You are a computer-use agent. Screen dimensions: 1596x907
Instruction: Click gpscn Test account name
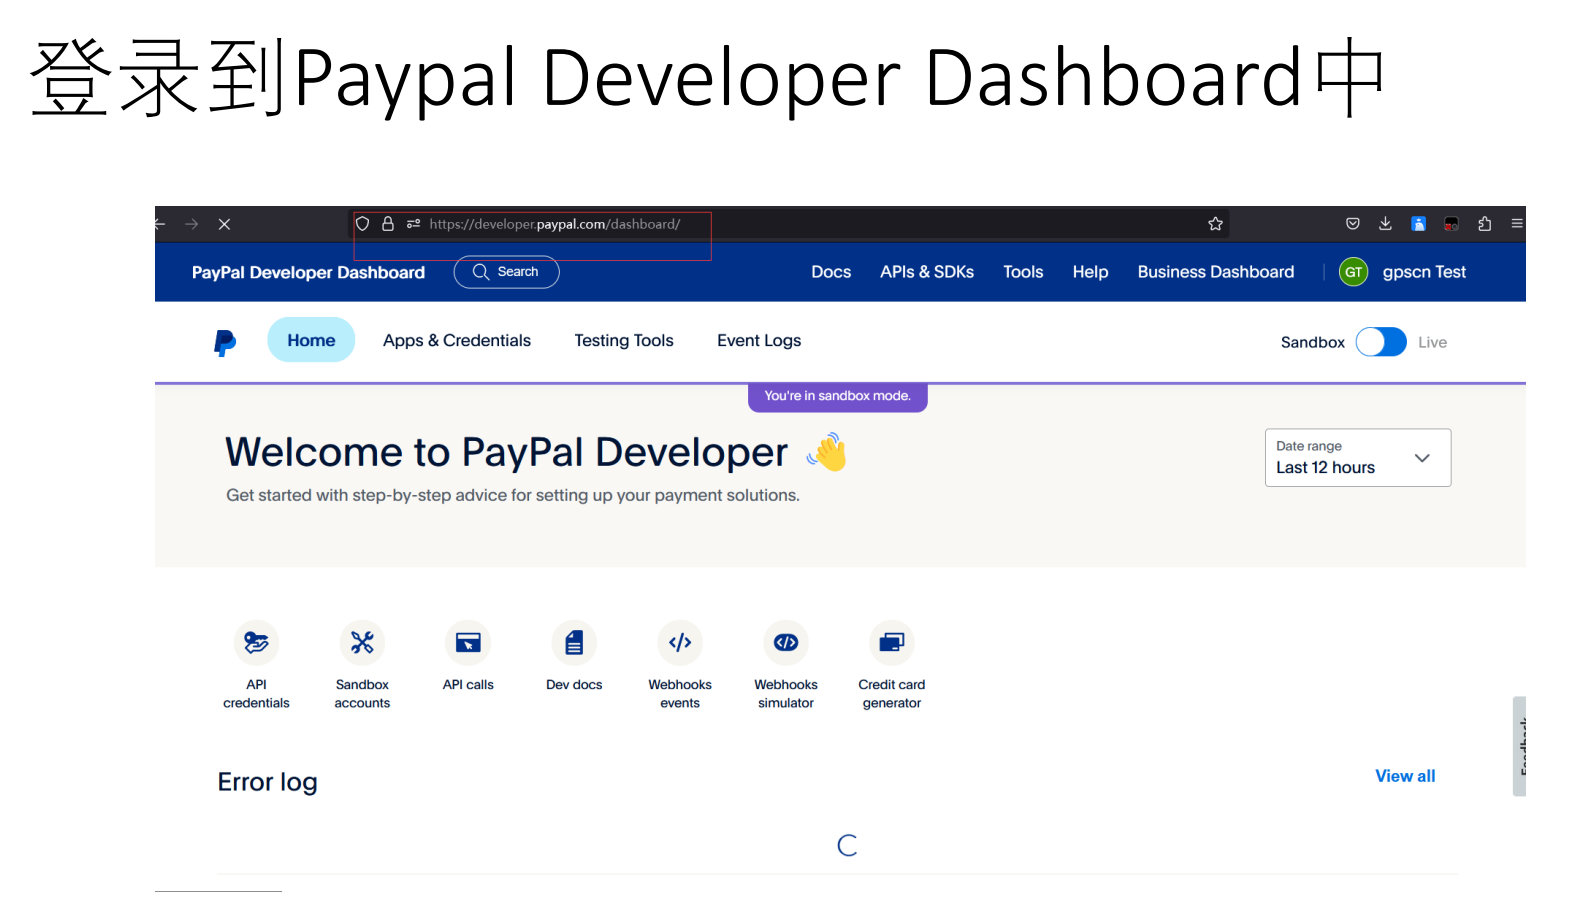(x=1424, y=272)
